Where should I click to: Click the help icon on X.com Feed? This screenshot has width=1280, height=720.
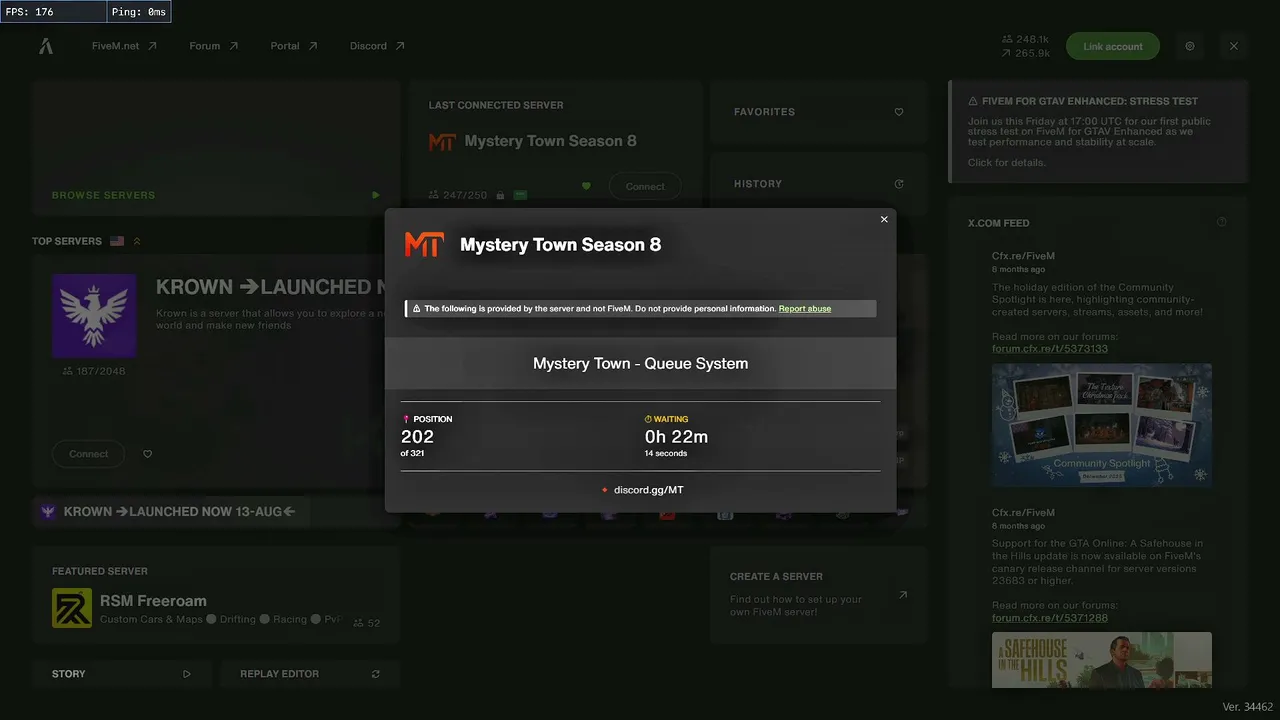1222,222
